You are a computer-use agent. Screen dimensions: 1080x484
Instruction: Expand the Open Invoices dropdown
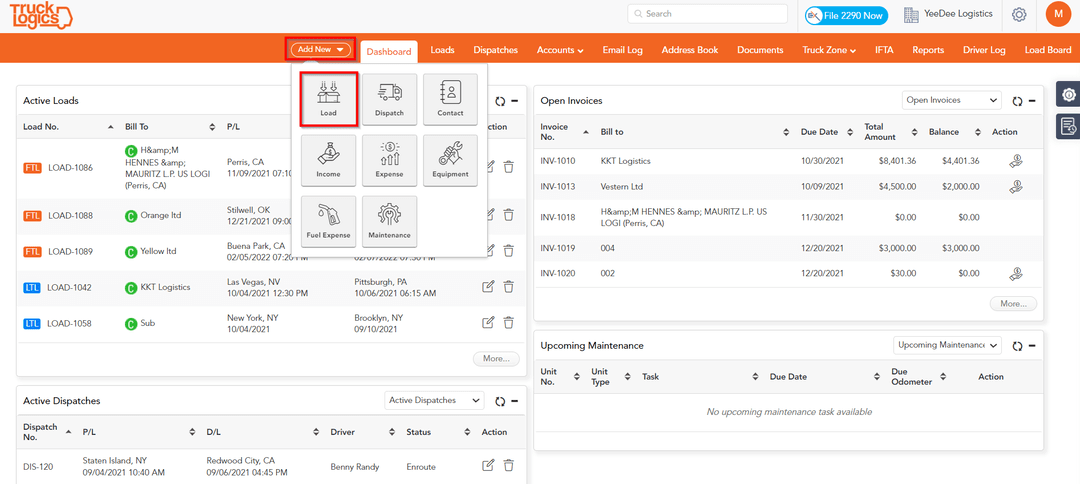pos(950,100)
